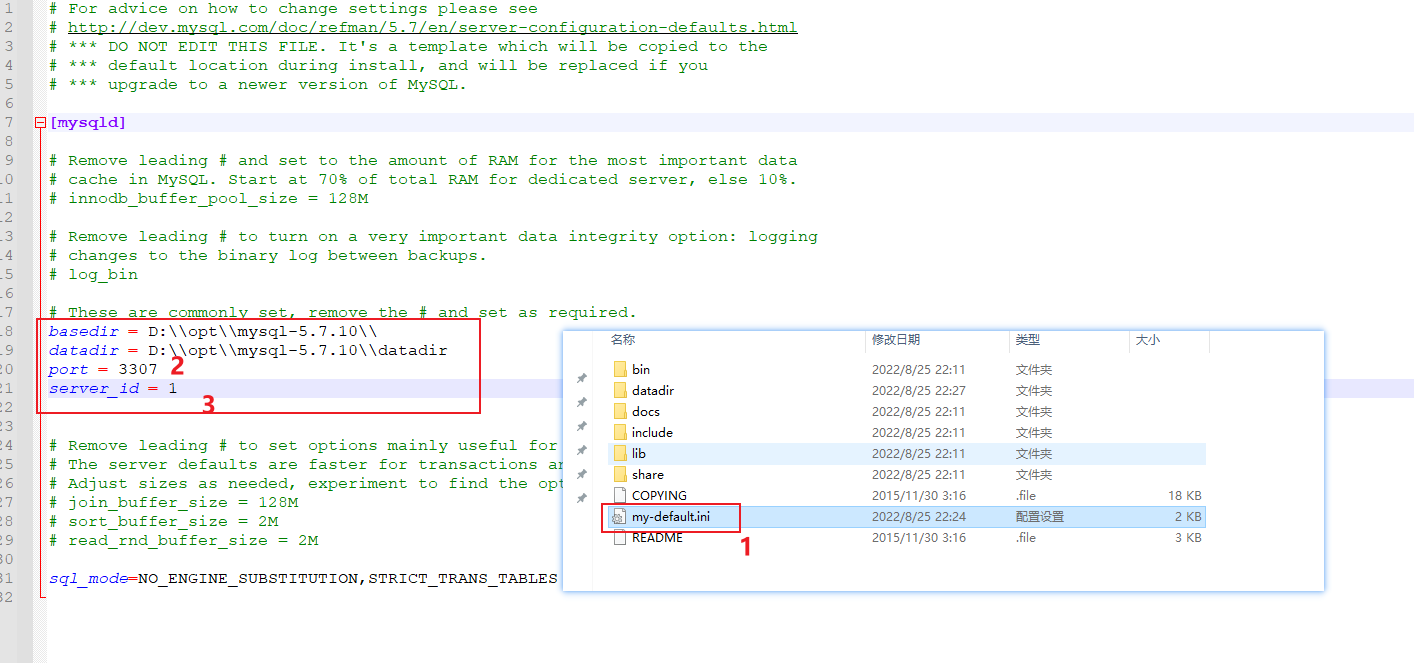Click the 3 KB size of README

click(1187, 538)
